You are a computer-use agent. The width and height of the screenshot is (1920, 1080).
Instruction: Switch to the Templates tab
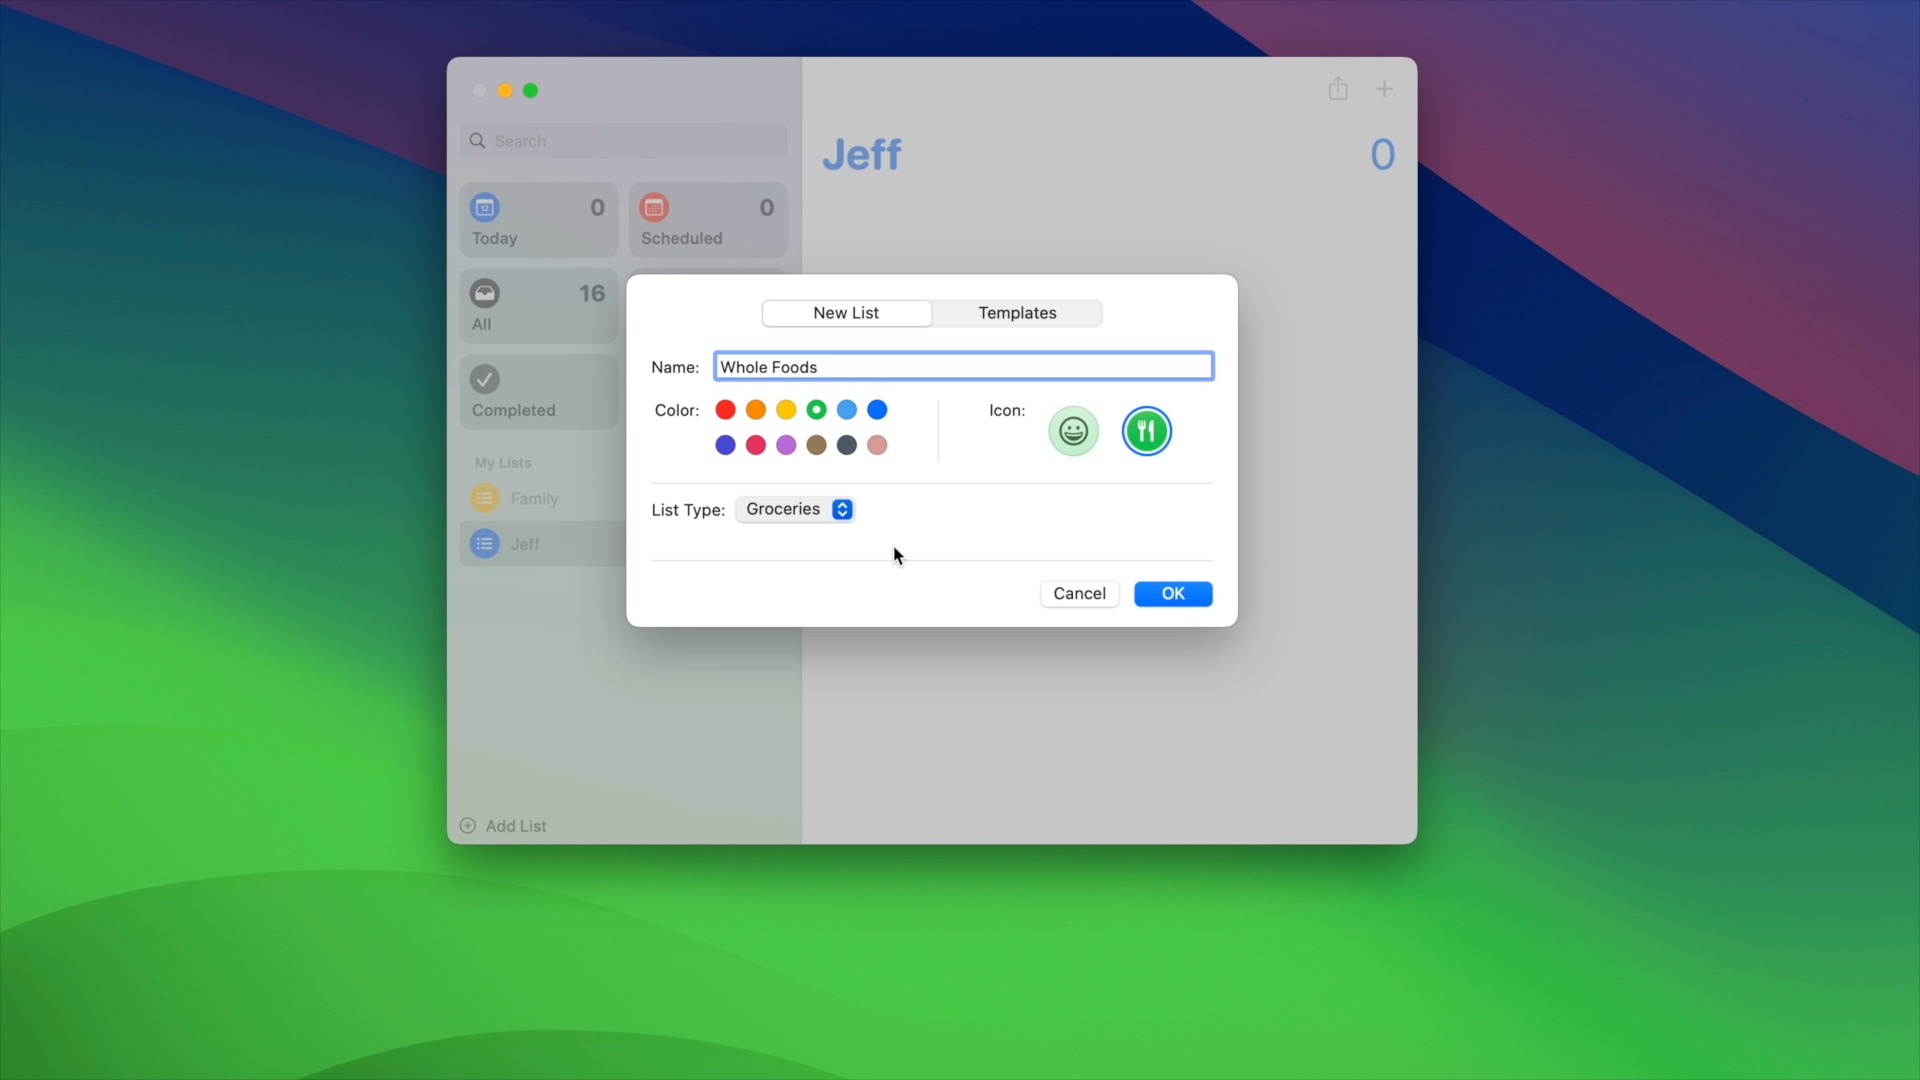tap(1016, 312)
